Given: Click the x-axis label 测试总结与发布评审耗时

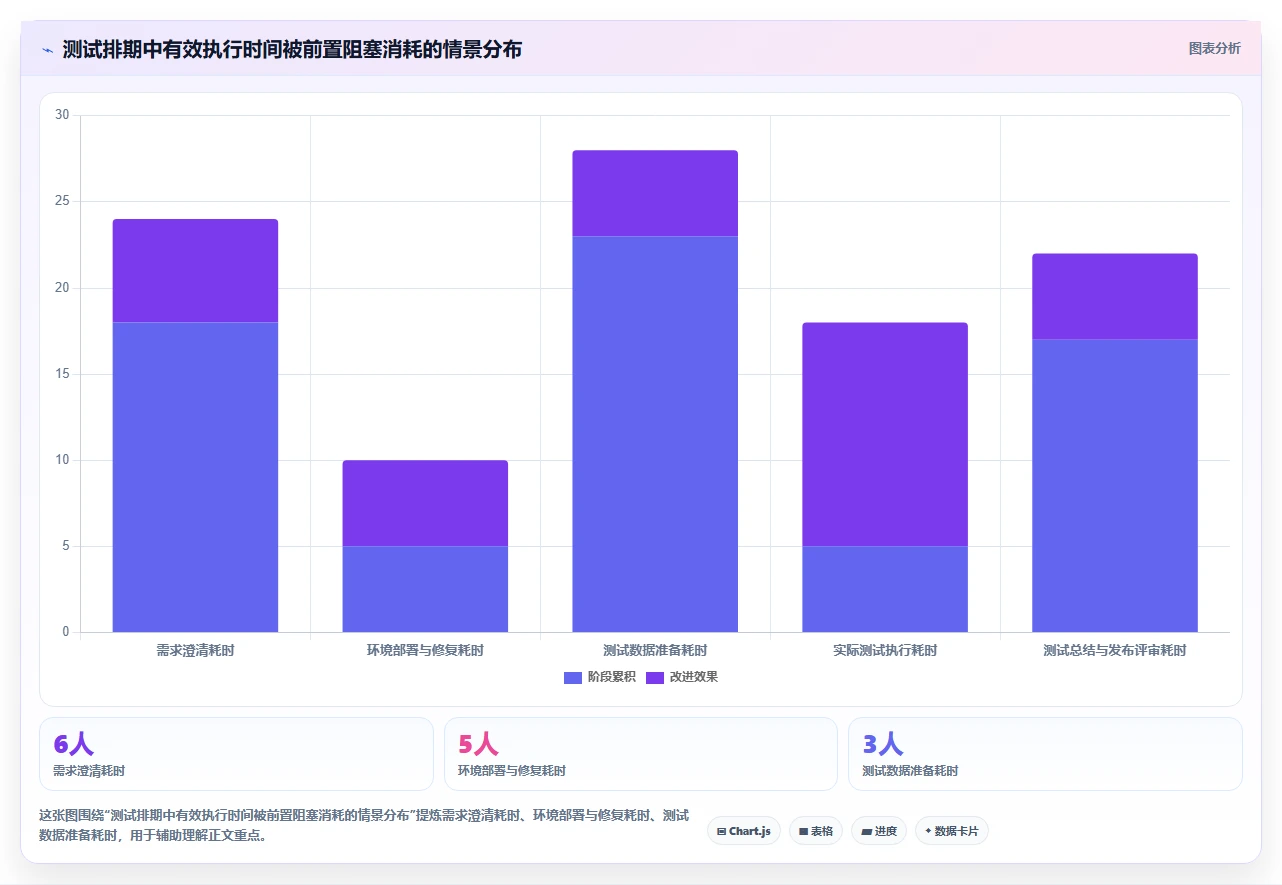Looking at the screenshot, I should click(x=1115, y=650).
